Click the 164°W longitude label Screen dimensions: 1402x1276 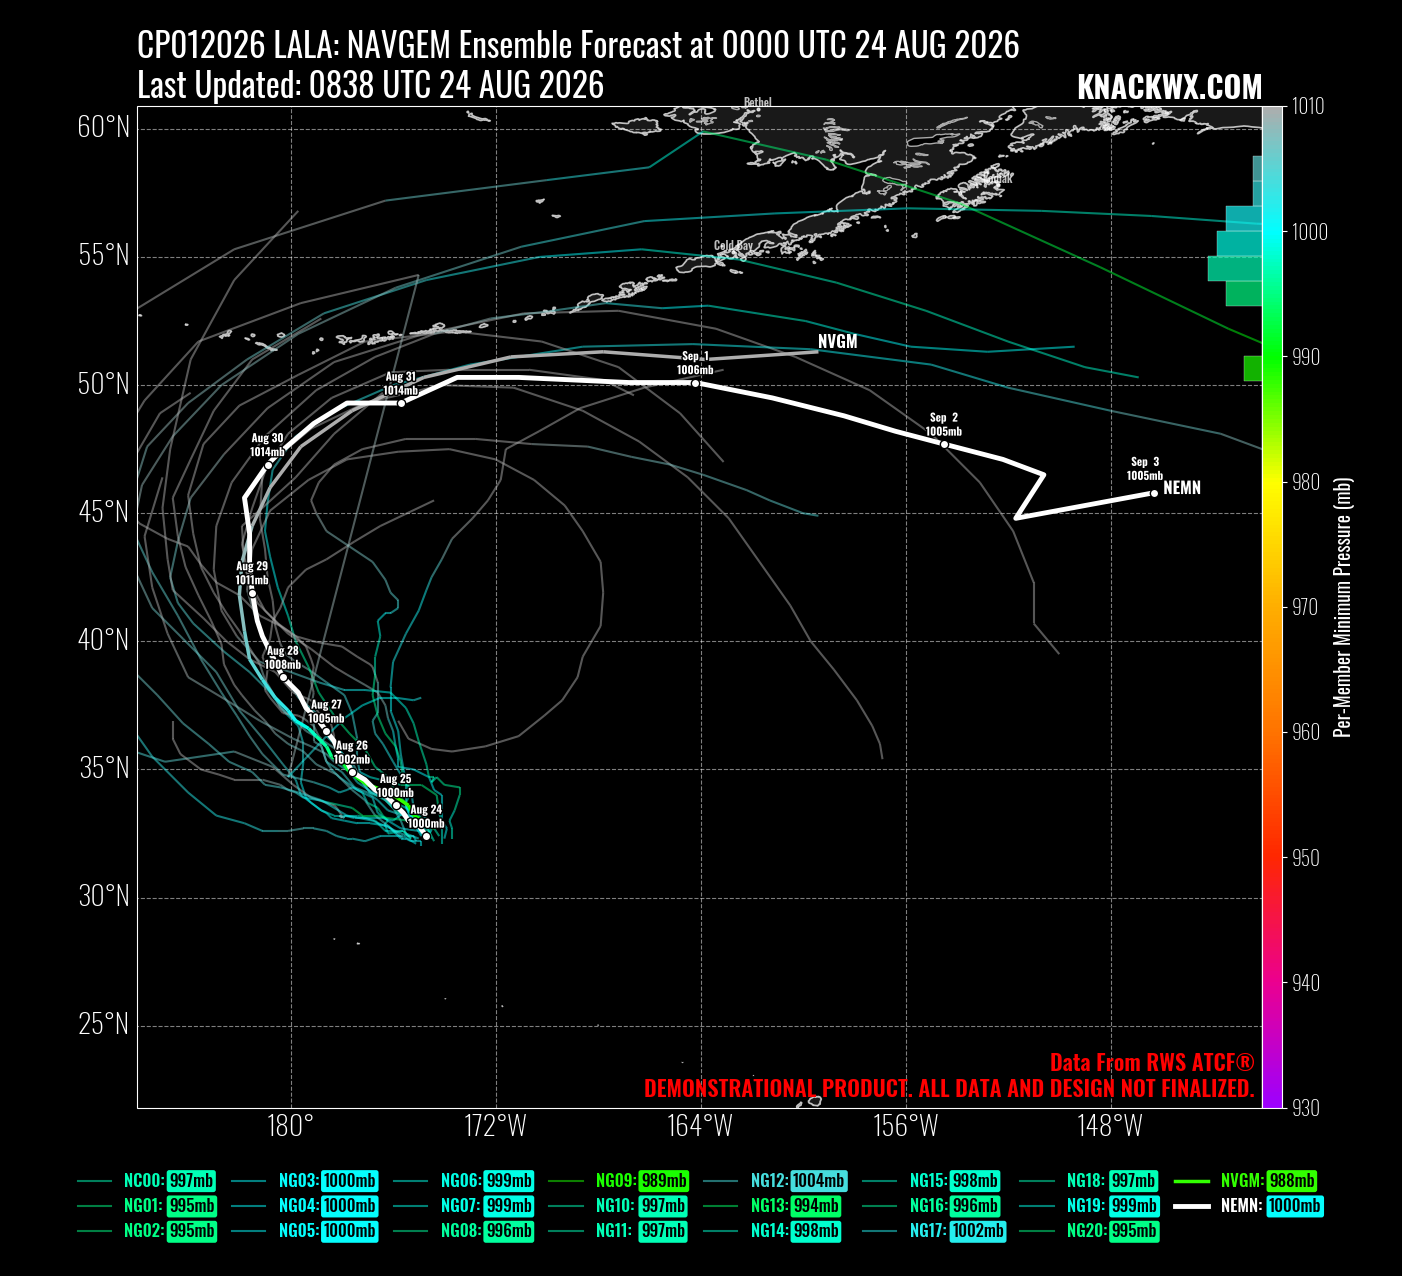click(701, 1127)
